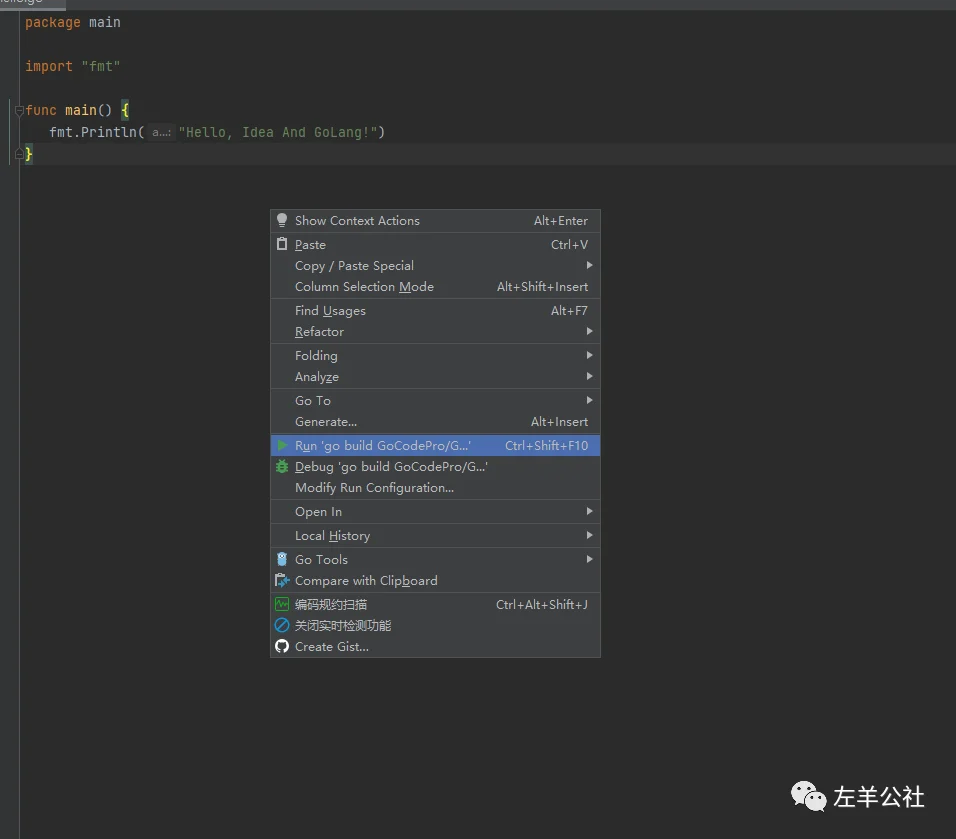Click the 关闭实时检测功能 blue circle icon
956x839 pixels.
(x=282, y=625)
